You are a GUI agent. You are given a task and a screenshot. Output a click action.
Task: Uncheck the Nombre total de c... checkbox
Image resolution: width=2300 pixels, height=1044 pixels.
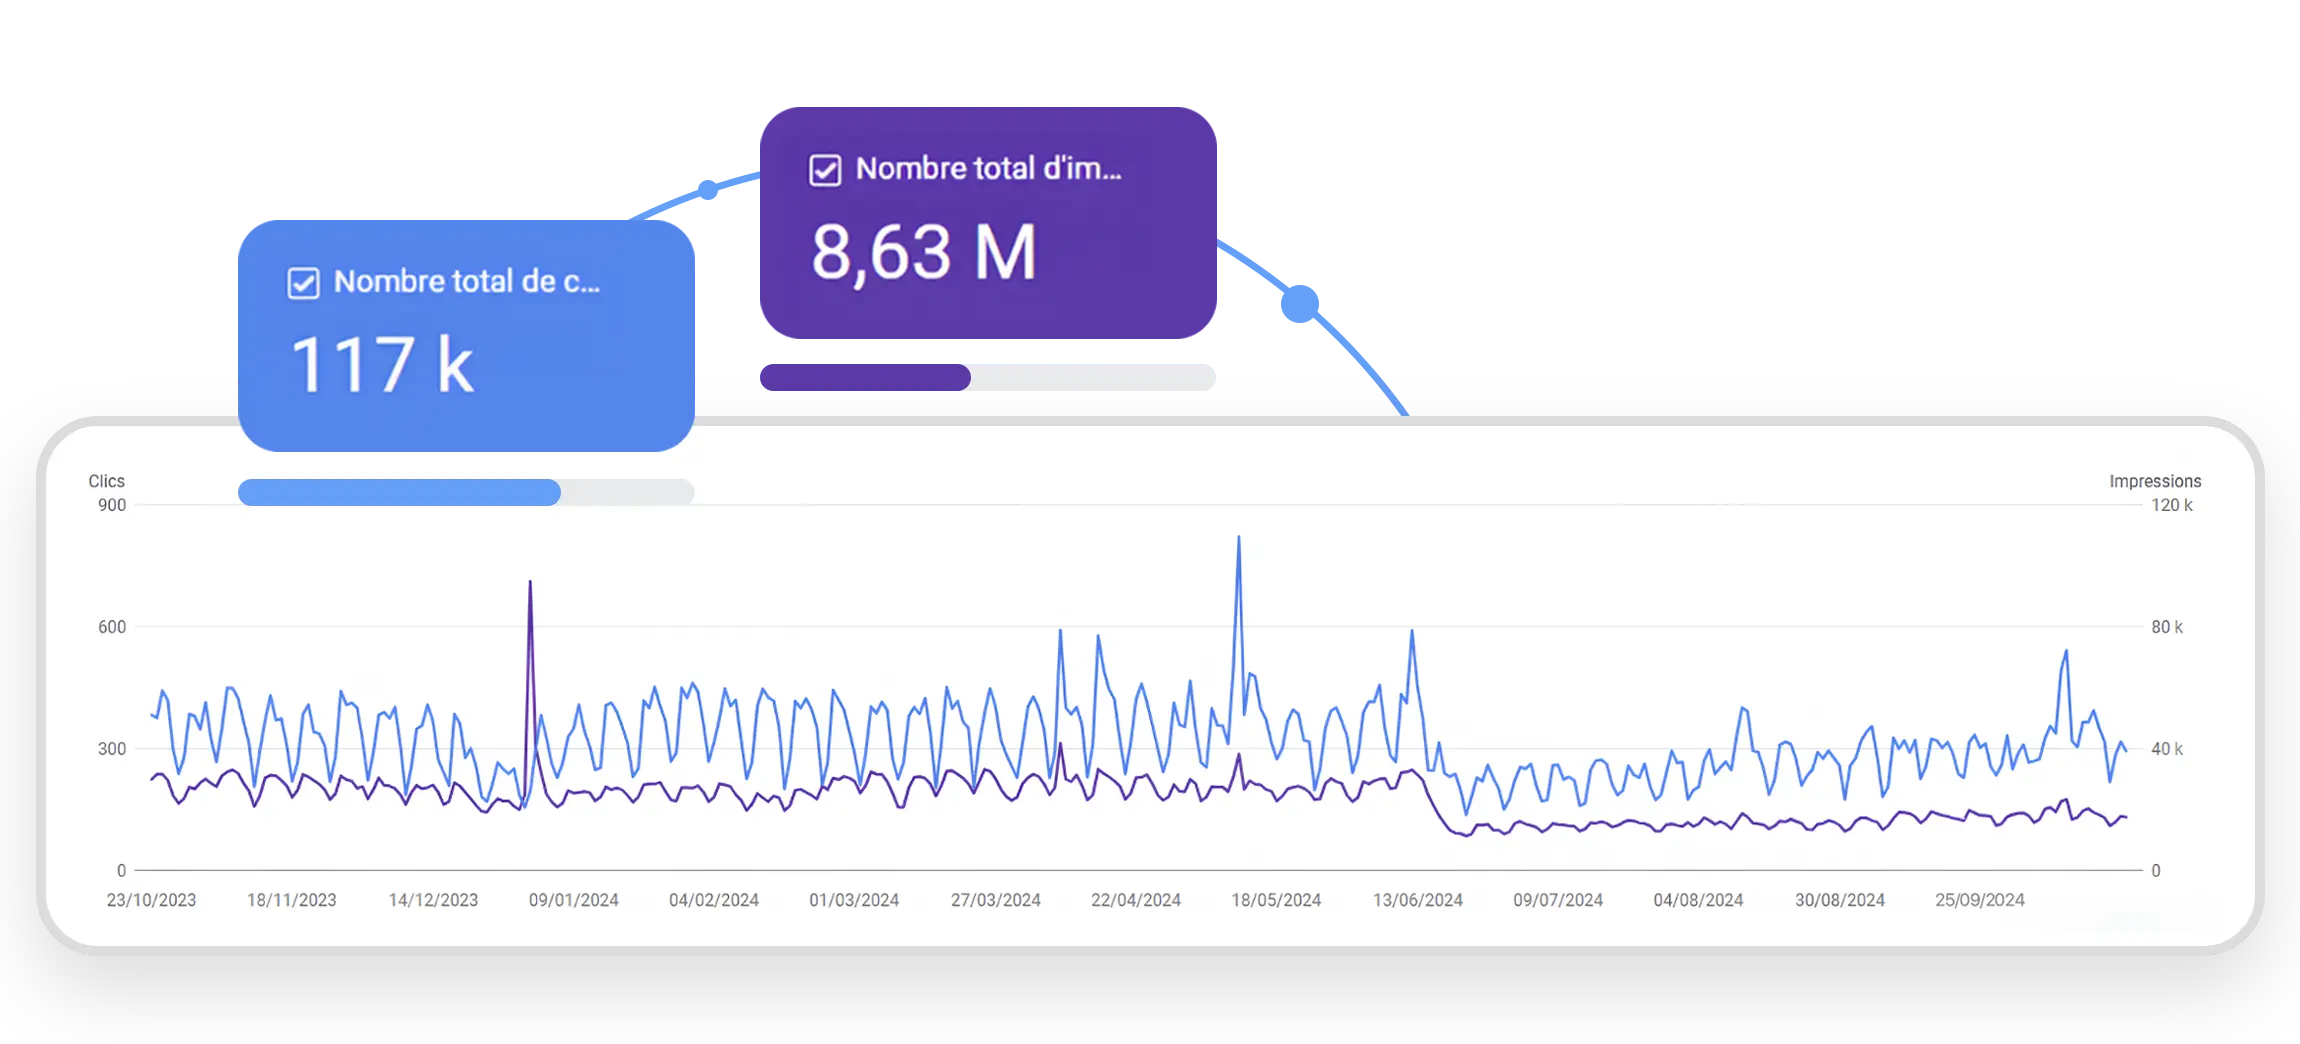(x=304, y=283)
